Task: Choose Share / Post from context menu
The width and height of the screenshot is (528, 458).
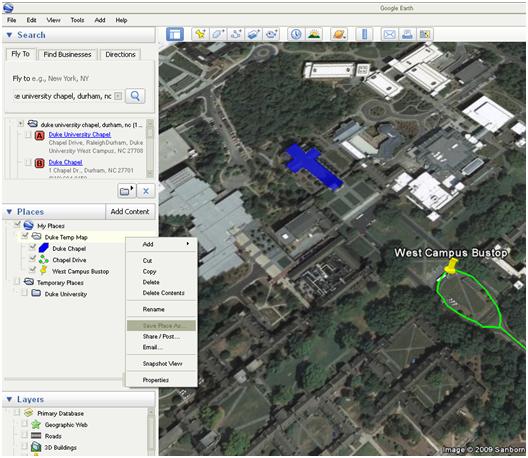Action: [x=161, y=336]
